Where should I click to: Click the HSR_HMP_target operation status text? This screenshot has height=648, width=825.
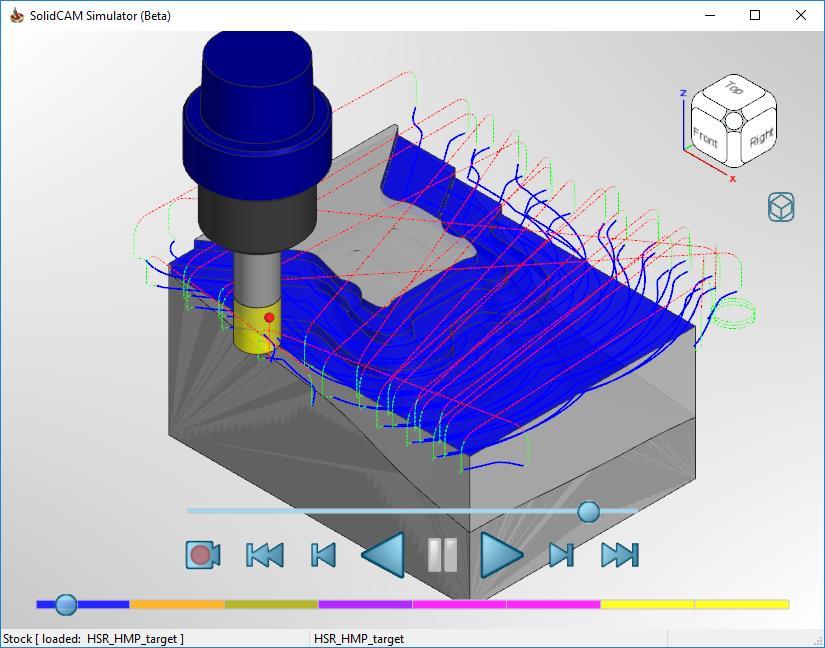click(359, 639)
